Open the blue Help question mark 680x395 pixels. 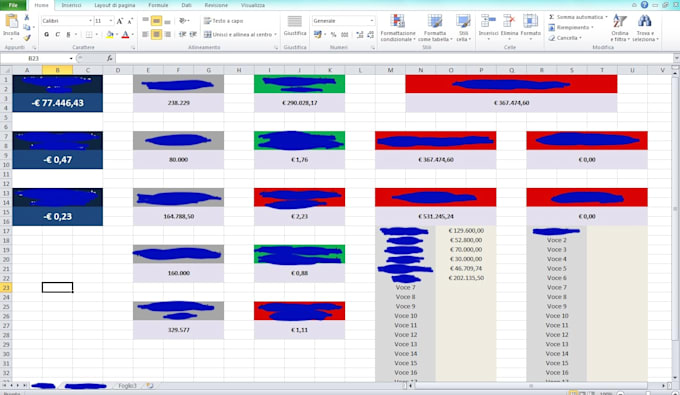(x=644, y=5)
